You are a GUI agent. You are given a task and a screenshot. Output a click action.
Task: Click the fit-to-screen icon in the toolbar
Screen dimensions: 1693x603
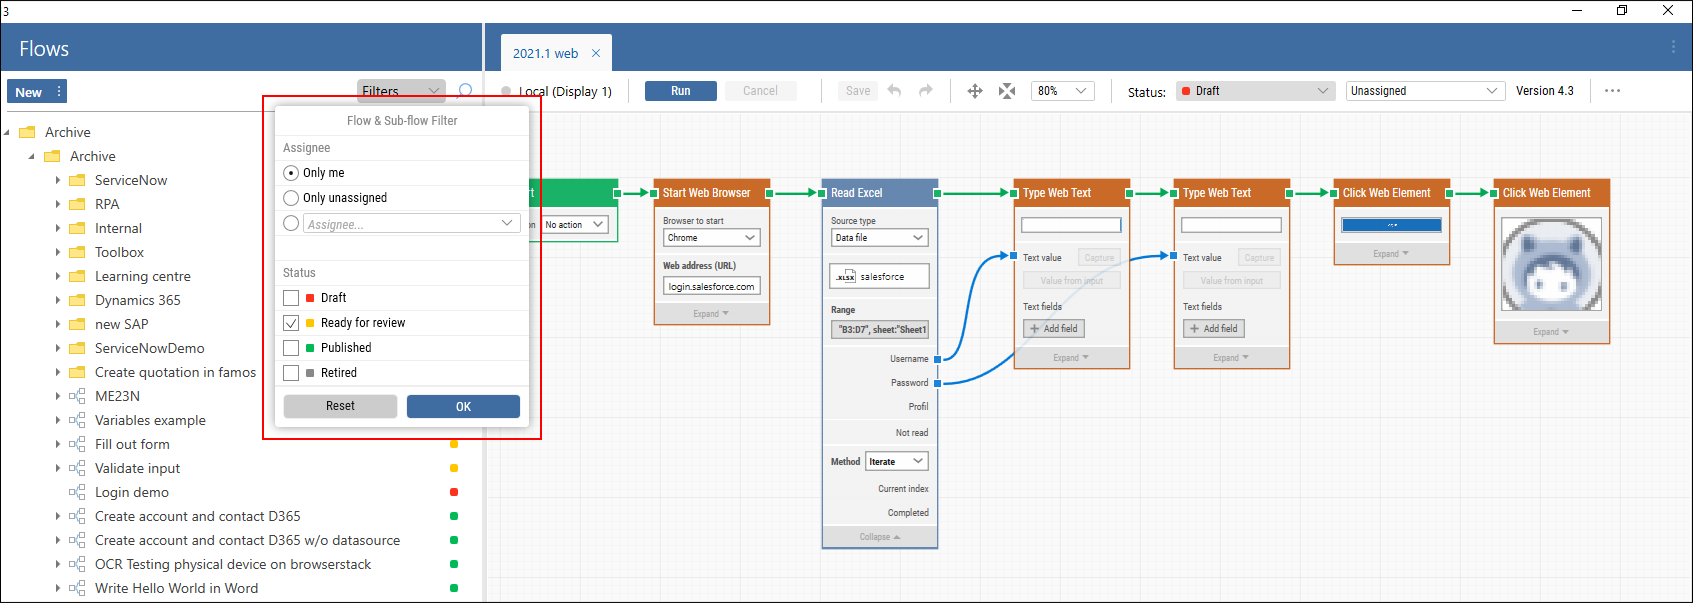point(1007,91)
